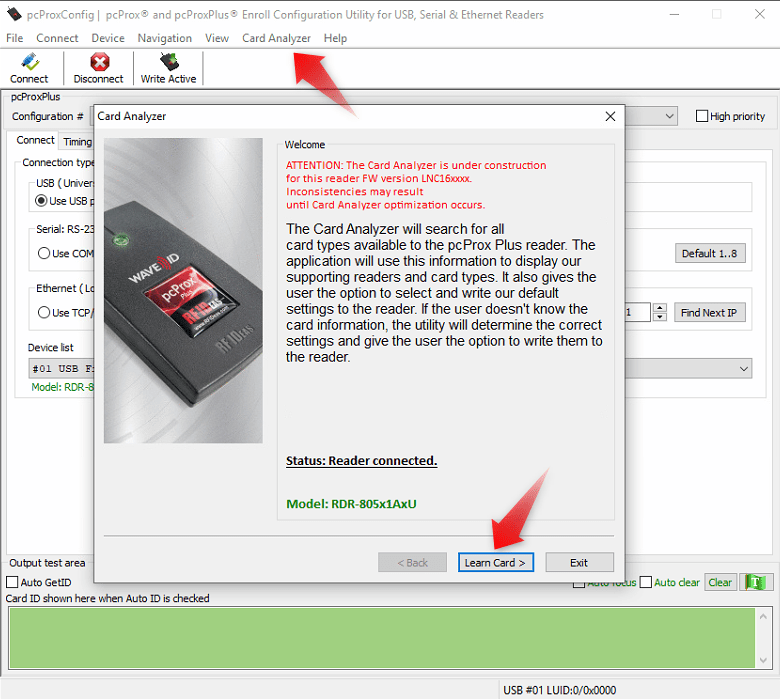Click the Status: Reader connected text
This screenshot has width=780, height=700.
click(362, 461)
